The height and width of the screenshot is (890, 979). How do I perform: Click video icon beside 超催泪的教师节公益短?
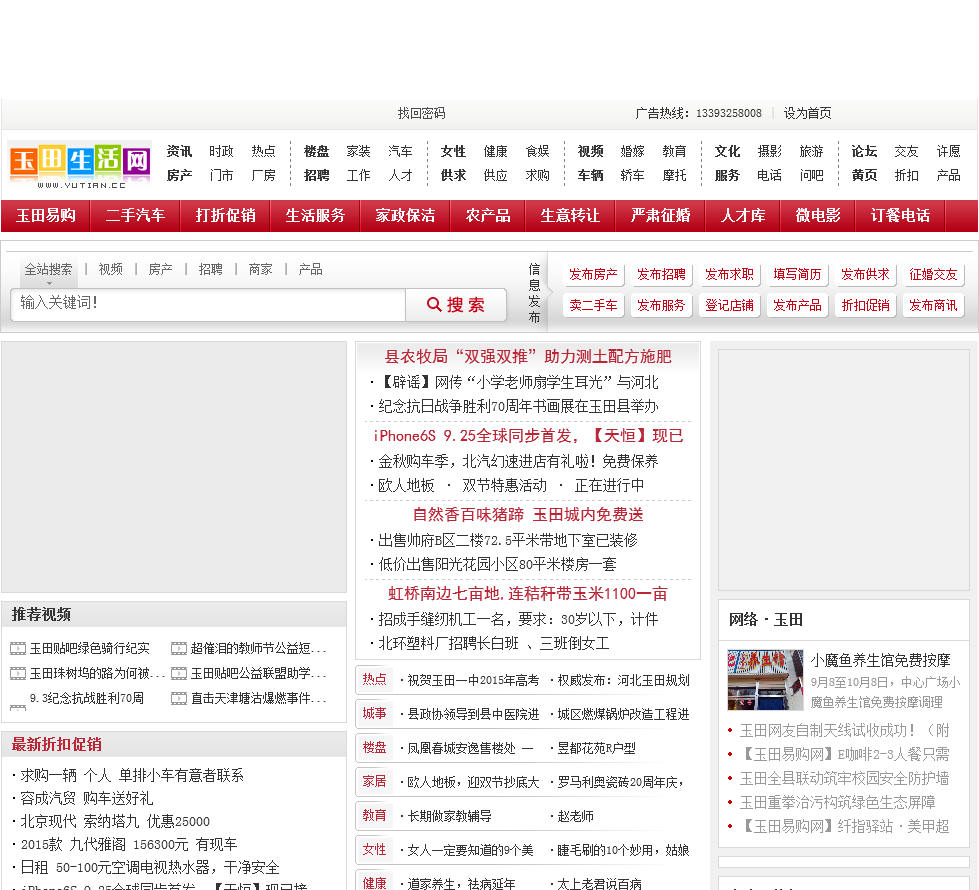click(x=179, y=648)
